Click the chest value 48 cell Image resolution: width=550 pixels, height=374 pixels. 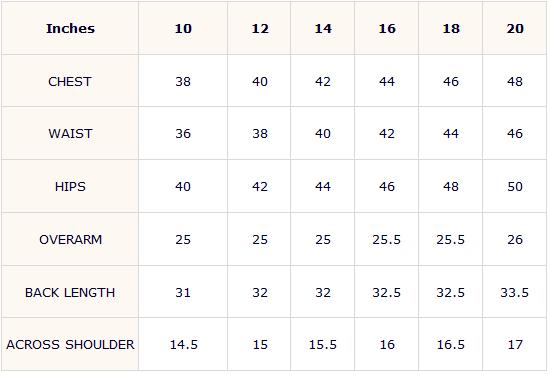(515, 81)
